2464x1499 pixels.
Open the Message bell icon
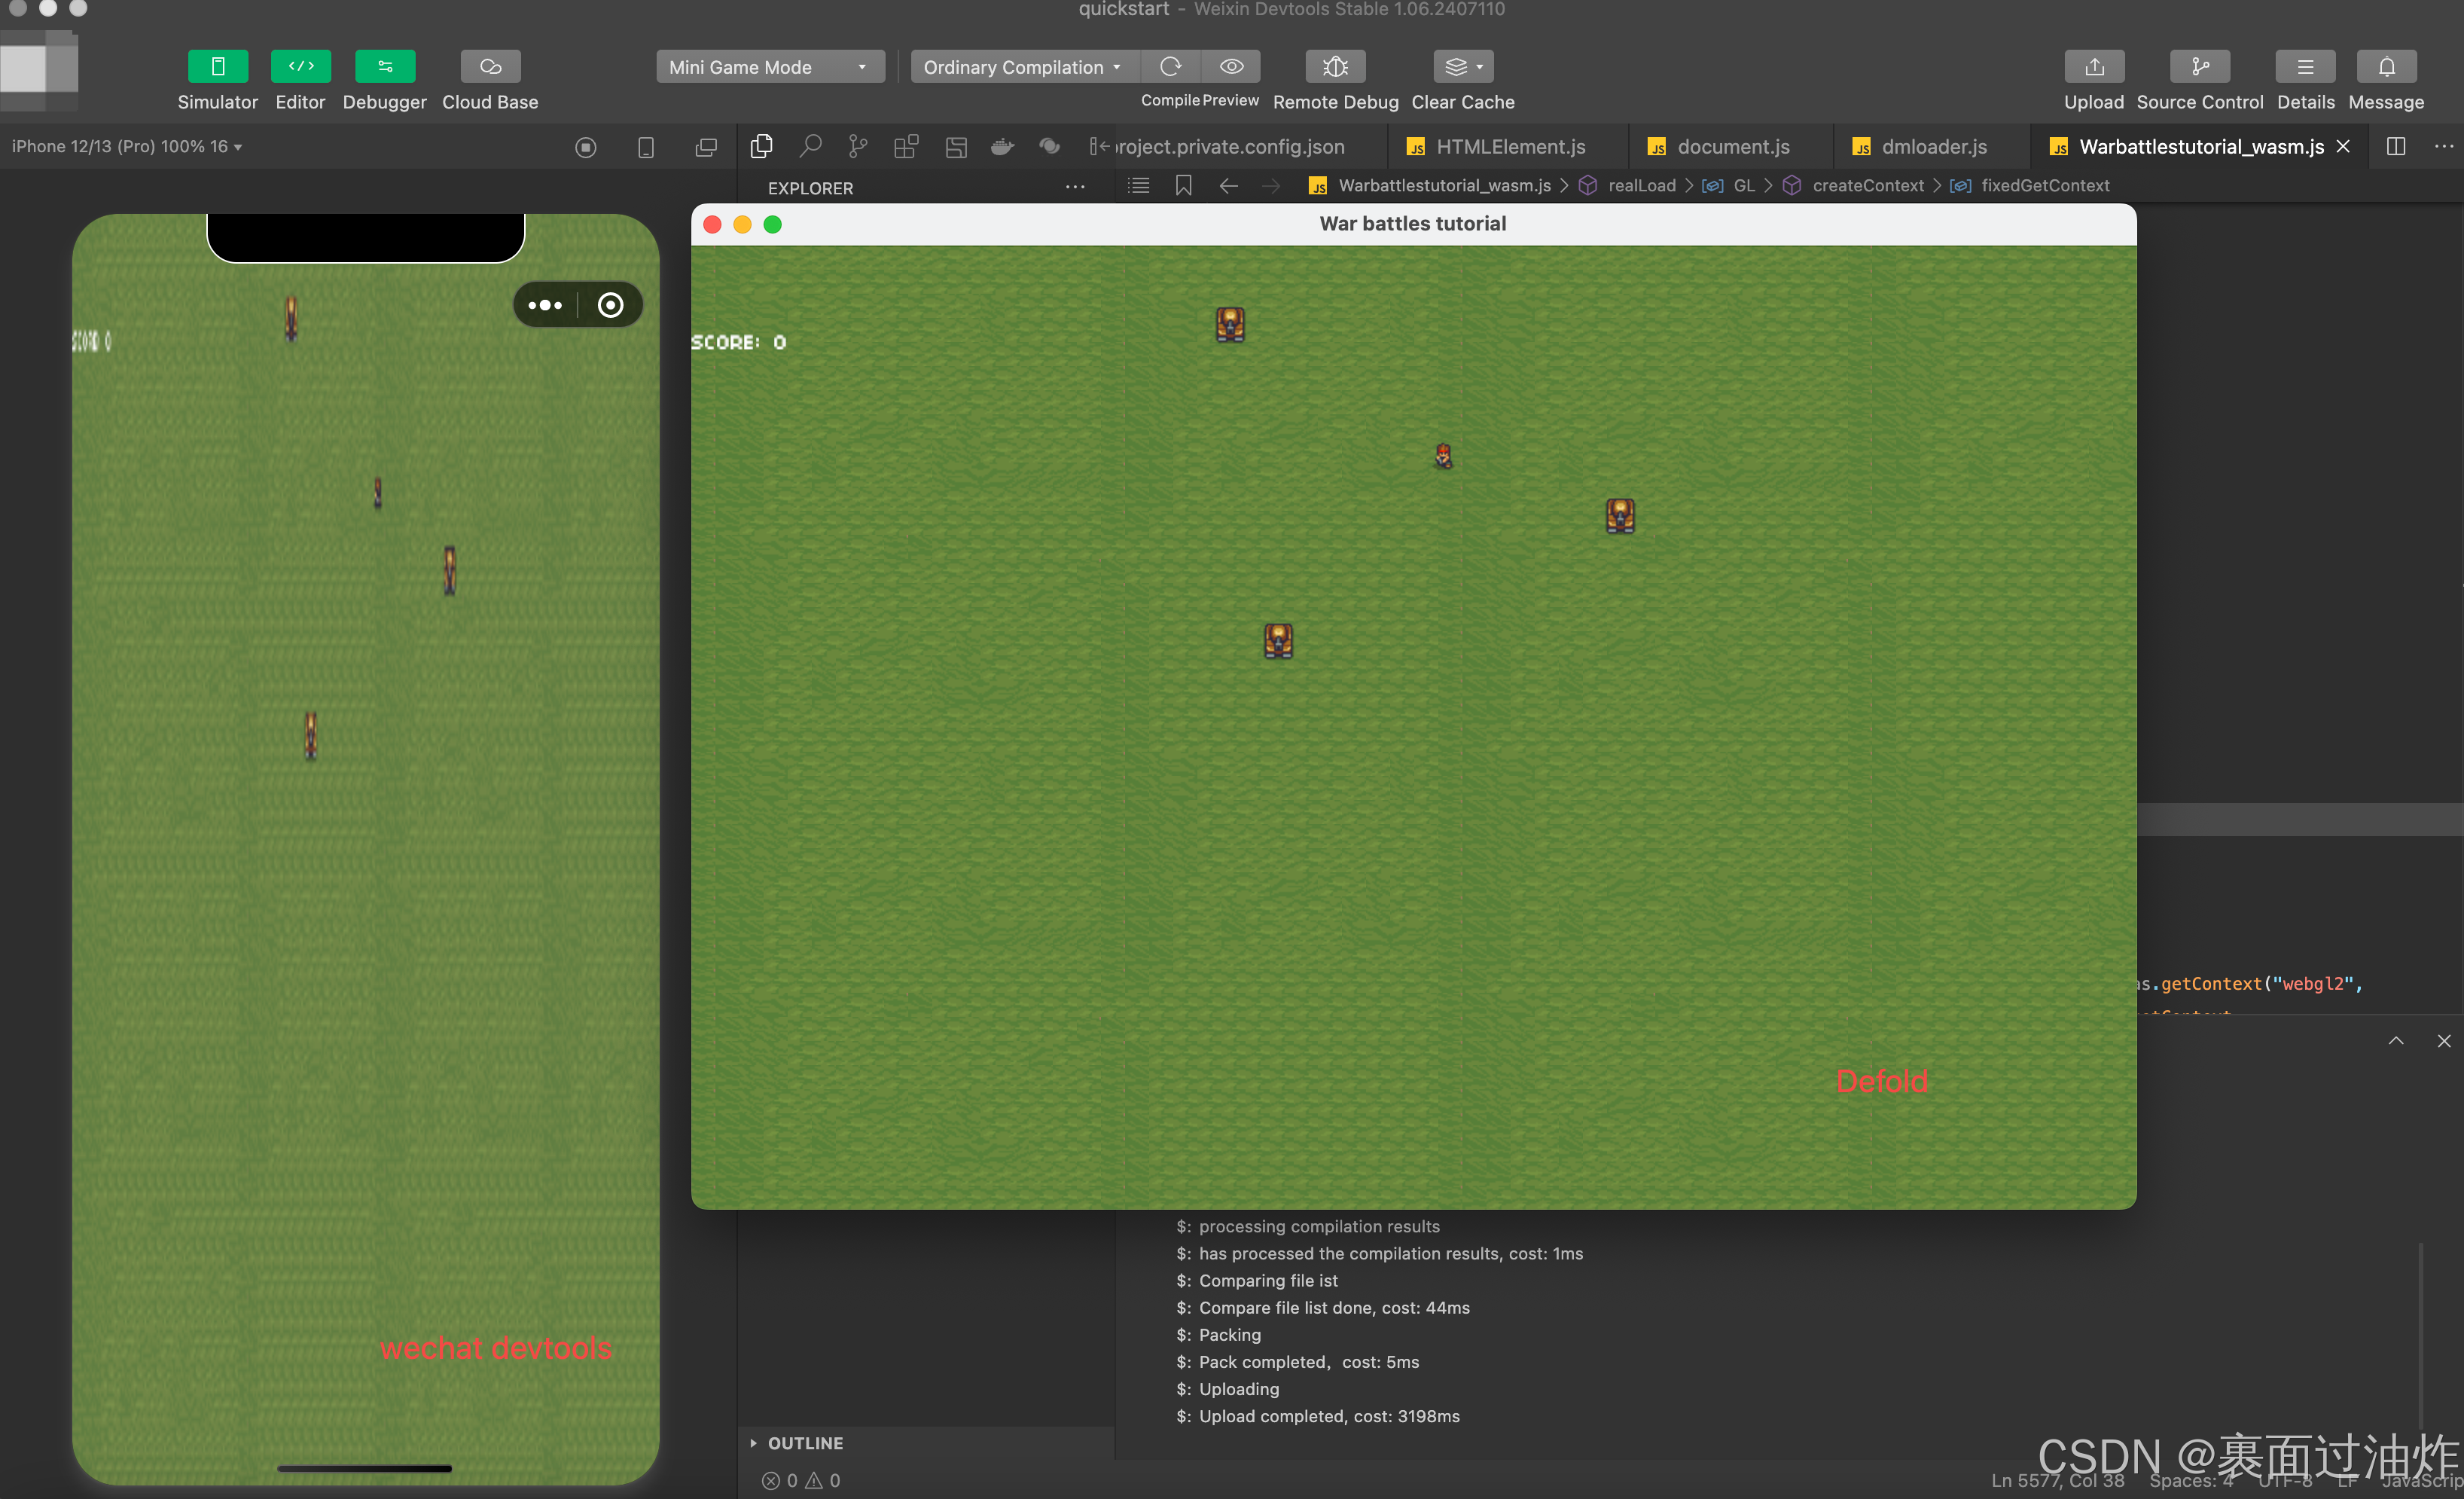(2386, 67)
